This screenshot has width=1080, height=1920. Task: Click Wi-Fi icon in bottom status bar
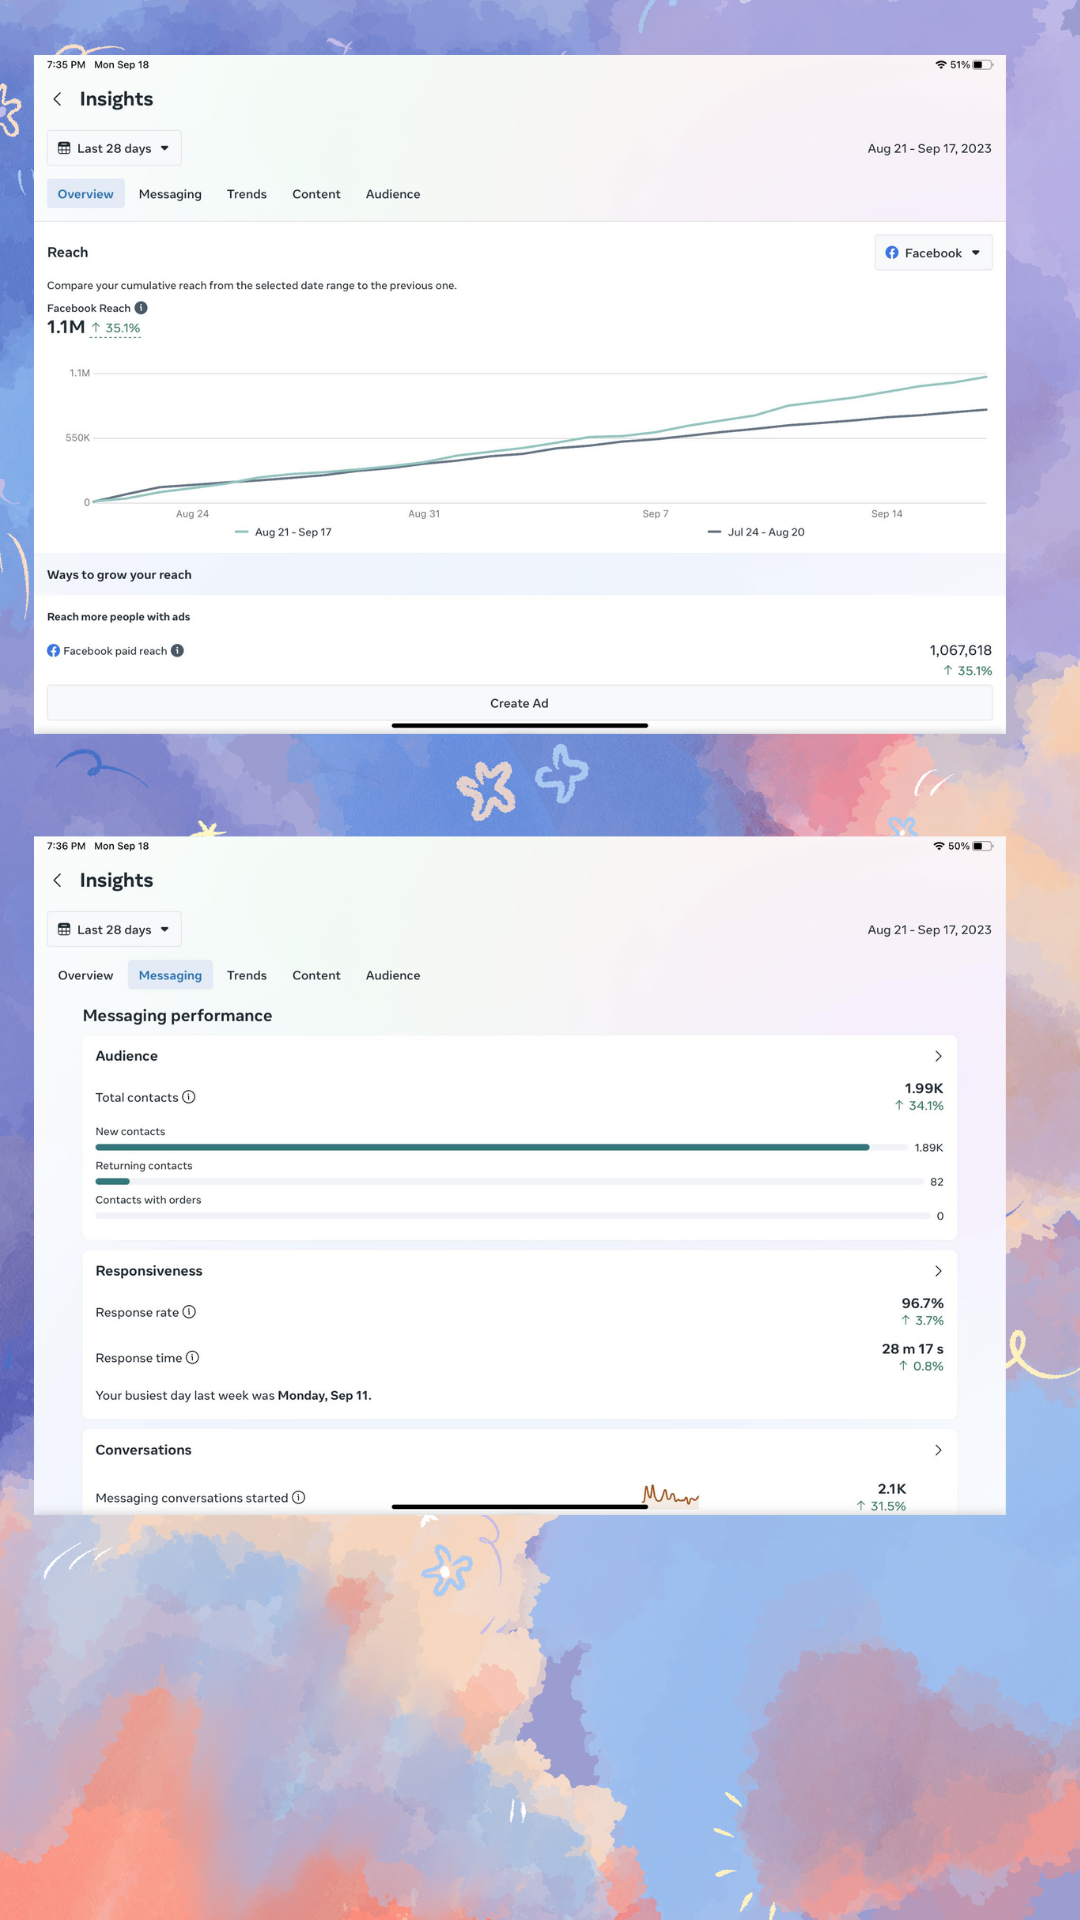coord(939,846)
